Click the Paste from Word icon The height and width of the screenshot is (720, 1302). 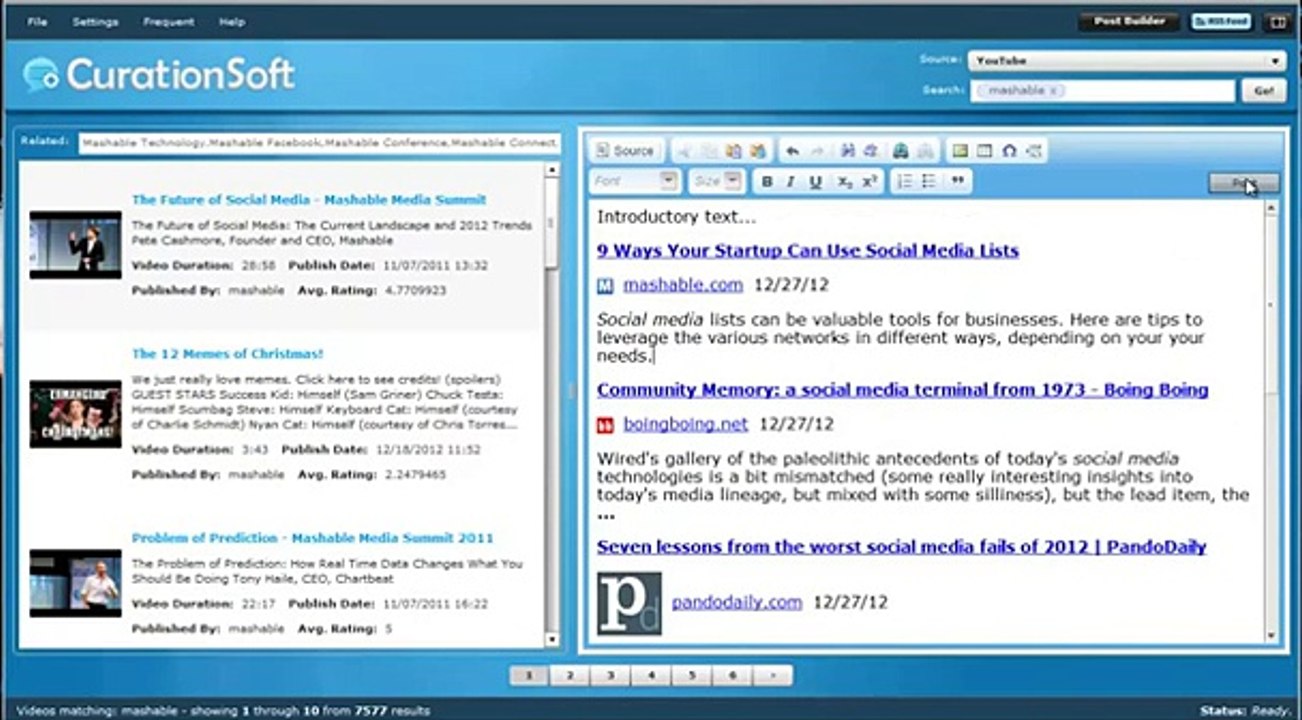(x=758, y=151)
